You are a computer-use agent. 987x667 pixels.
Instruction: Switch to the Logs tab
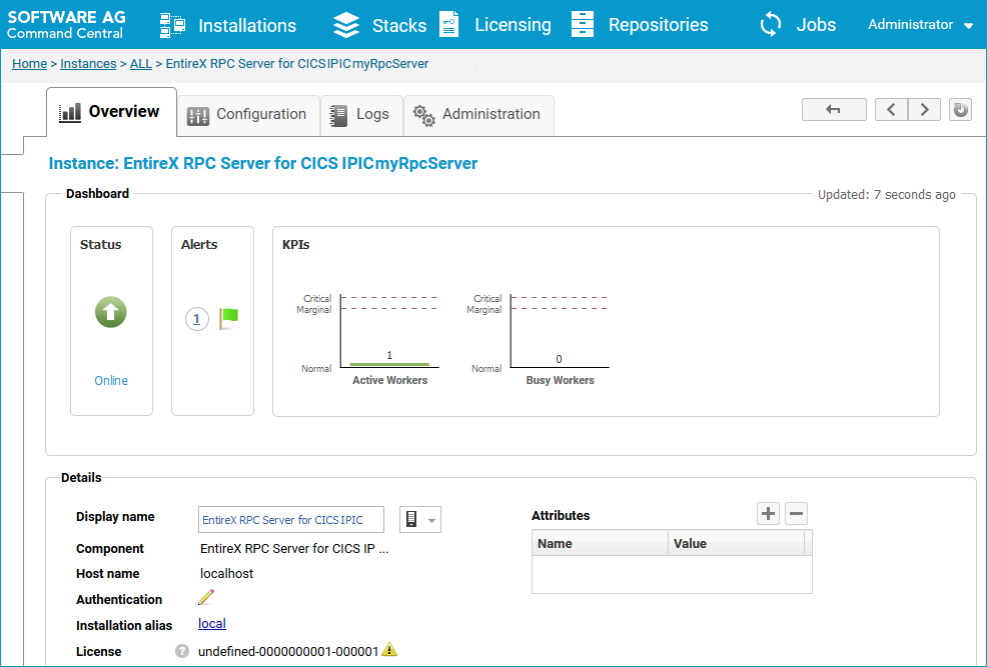[361, 115]
